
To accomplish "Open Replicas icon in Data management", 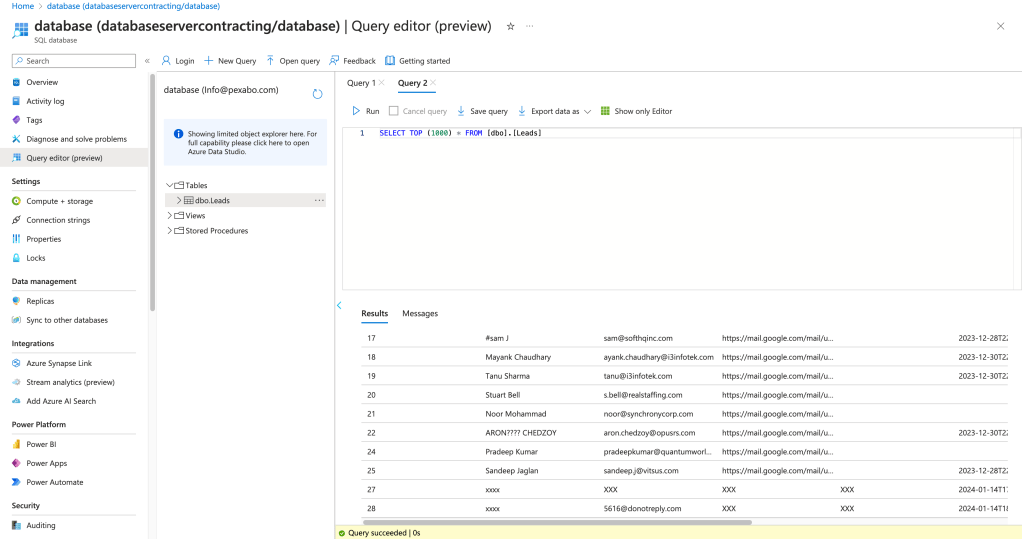I will click(x=16, y=301).
